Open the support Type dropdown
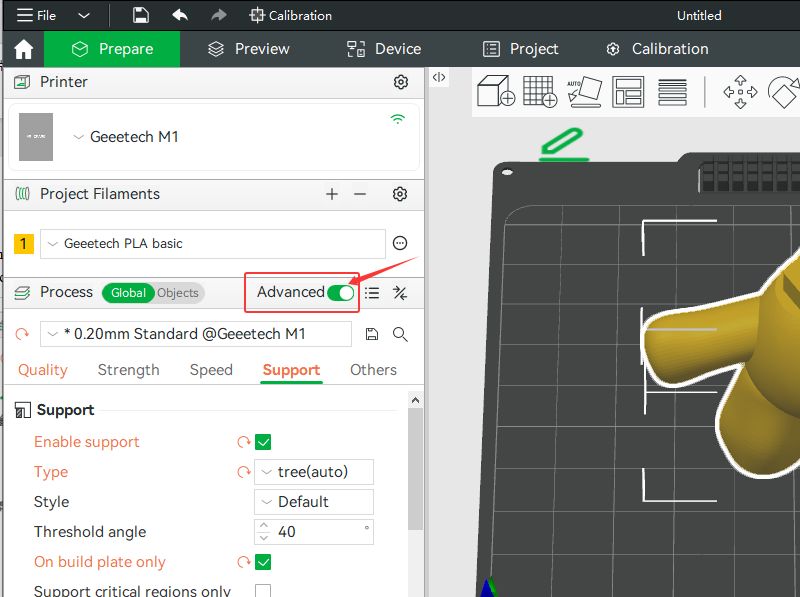The image size is (800, 597). pos(314,472)
